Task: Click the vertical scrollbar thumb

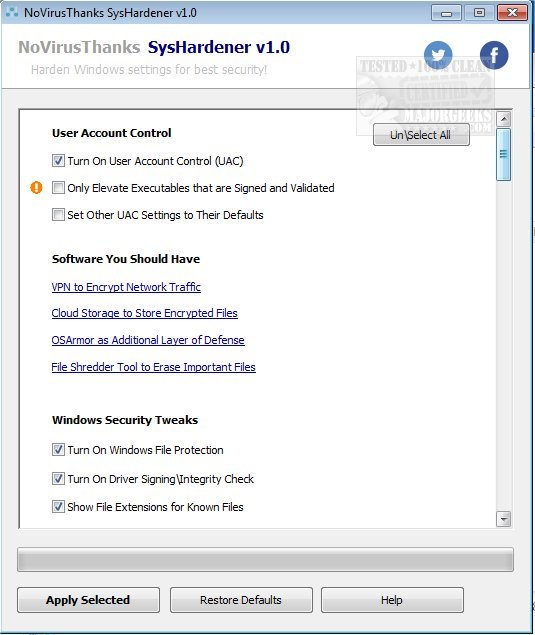Action: coord(503,154)
